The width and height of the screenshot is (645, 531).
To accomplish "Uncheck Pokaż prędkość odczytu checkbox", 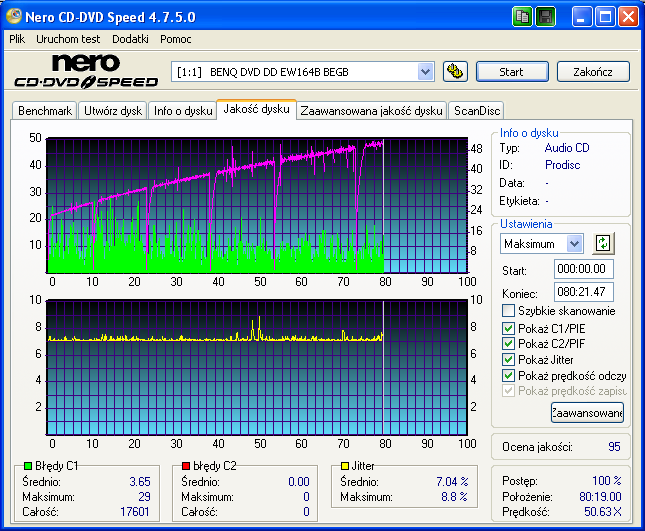I will point(508,376).
